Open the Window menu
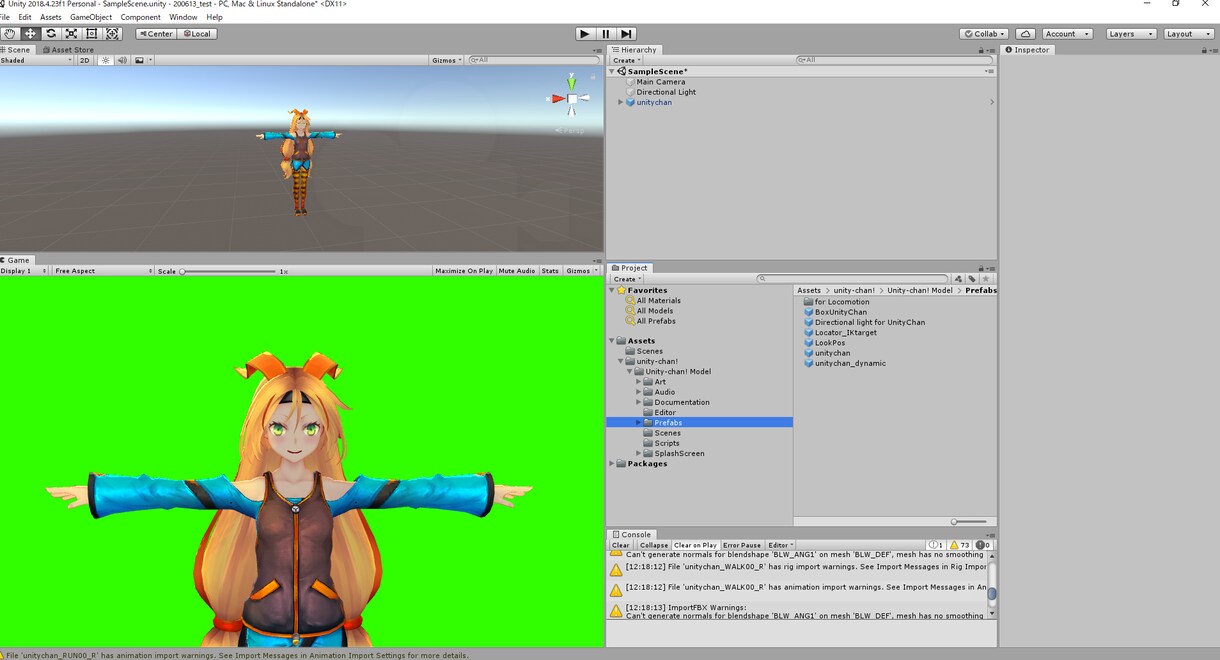1220x660 pixels. (x=183, y=17)
